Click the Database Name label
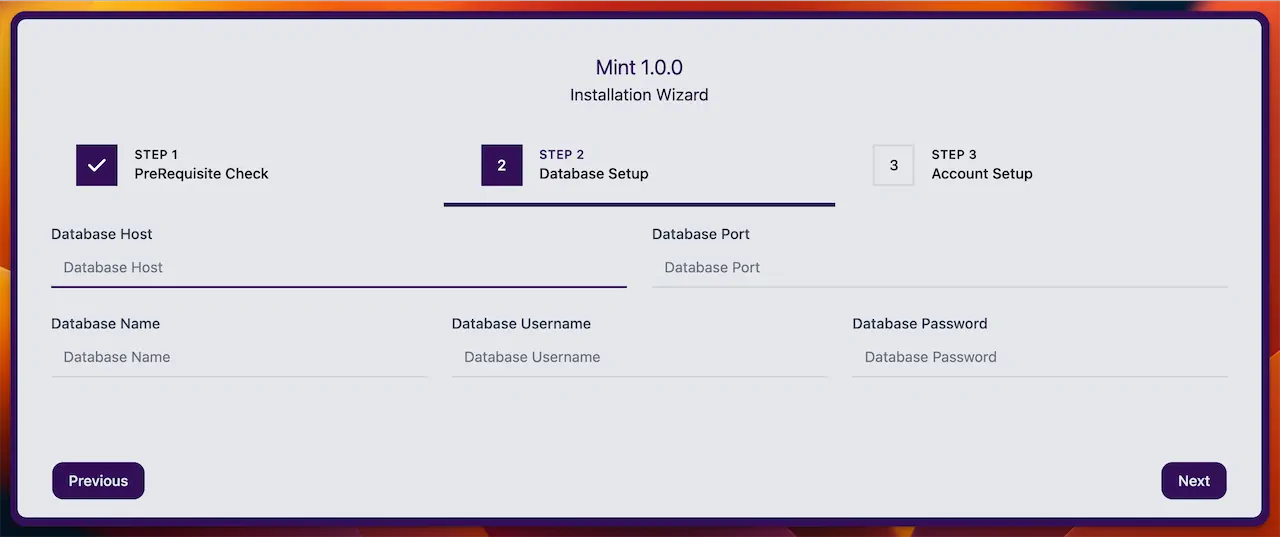 click(x=106, y=324)
